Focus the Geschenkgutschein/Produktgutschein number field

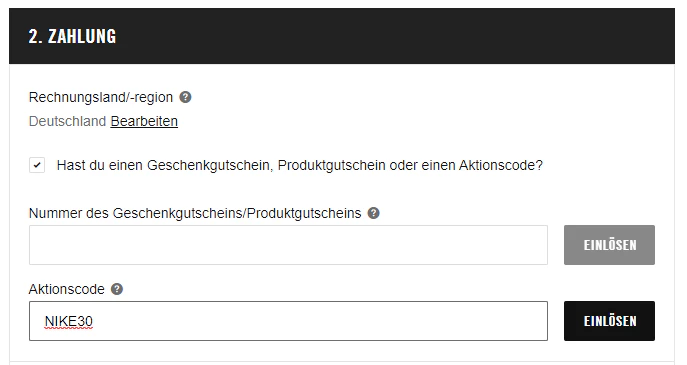(288, 245)
